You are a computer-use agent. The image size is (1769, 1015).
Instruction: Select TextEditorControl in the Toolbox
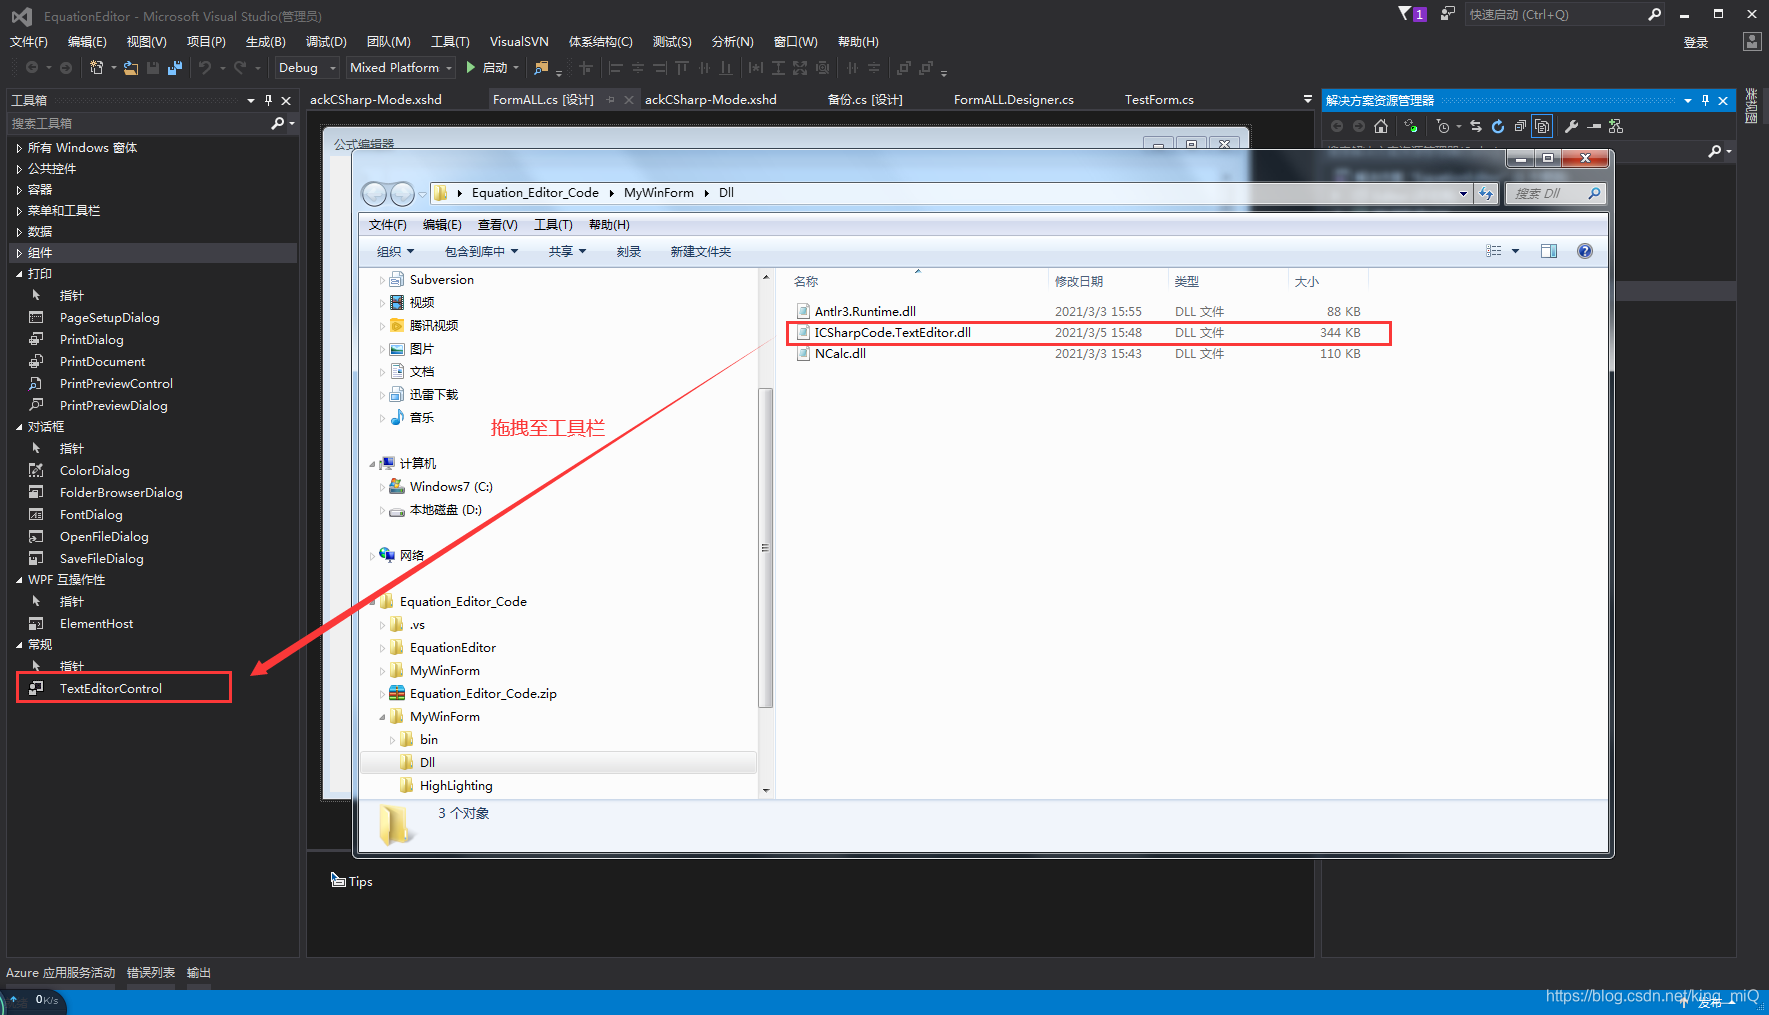point(111,688)
